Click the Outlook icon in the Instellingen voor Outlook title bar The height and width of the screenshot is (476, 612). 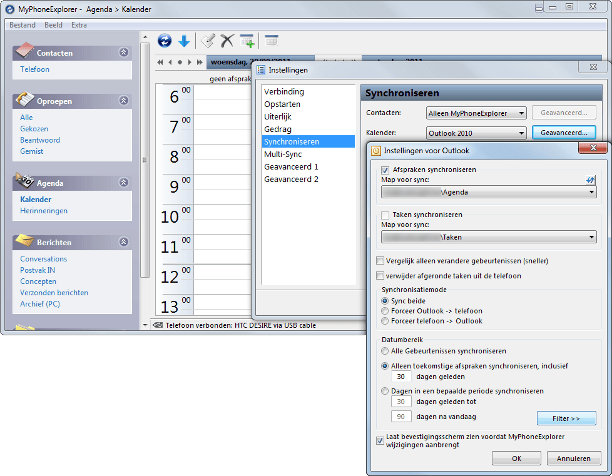tap(376, 151)
